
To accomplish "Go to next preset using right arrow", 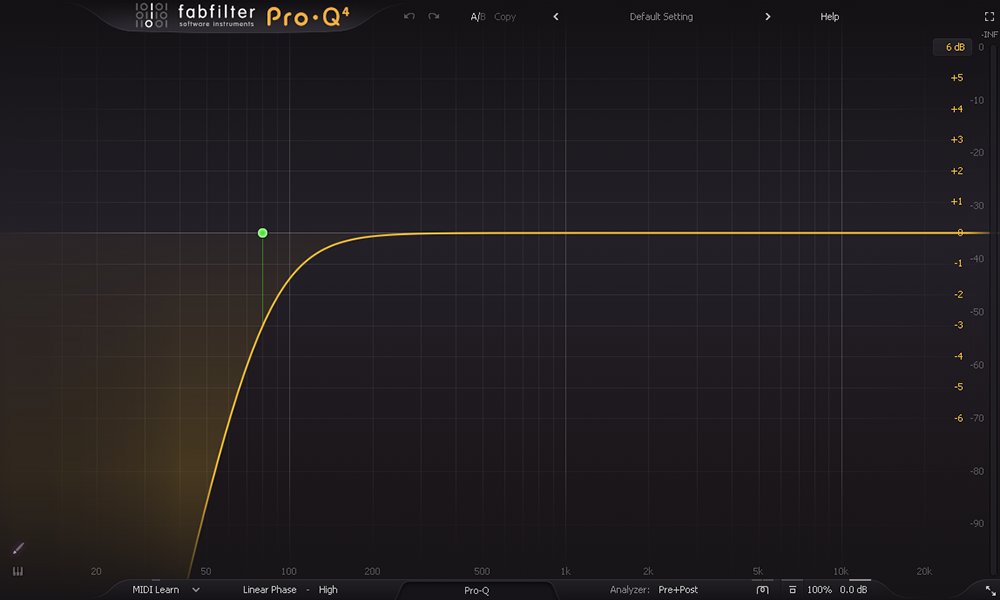I will pos(768,17).
